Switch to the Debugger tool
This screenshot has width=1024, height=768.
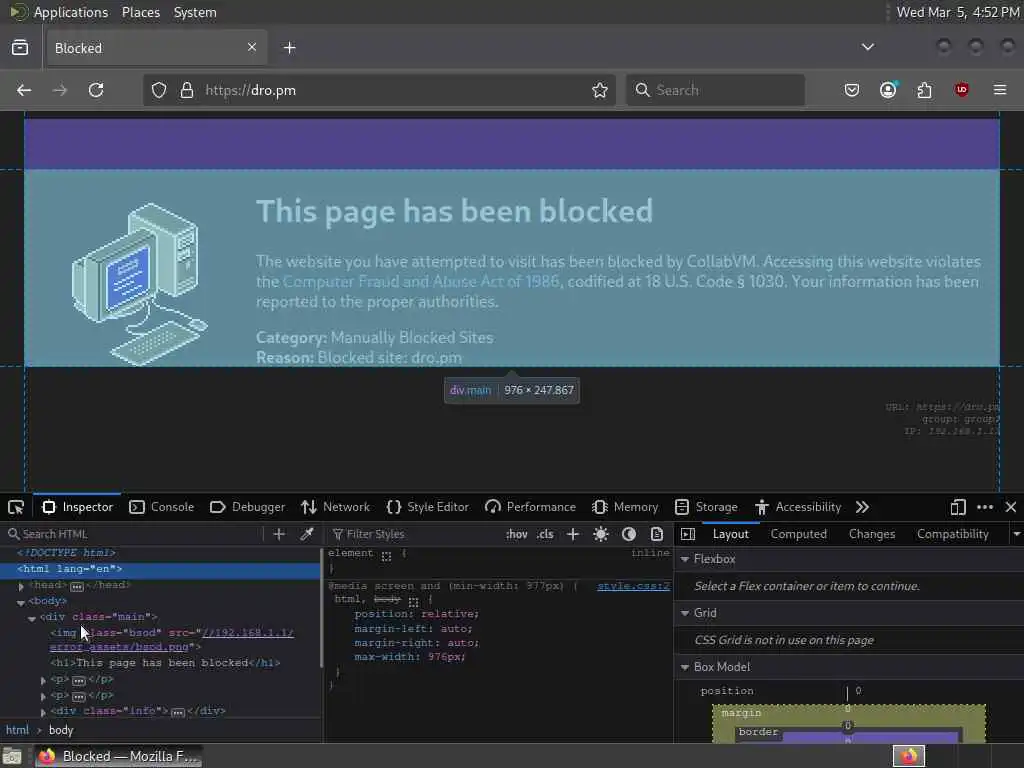pyautogui.click(x=248, y=507)
